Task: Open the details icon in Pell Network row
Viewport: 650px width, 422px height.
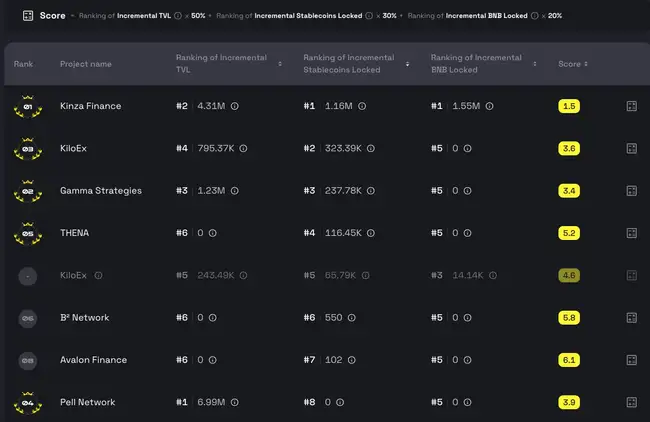Action: [x=631, y=402]
